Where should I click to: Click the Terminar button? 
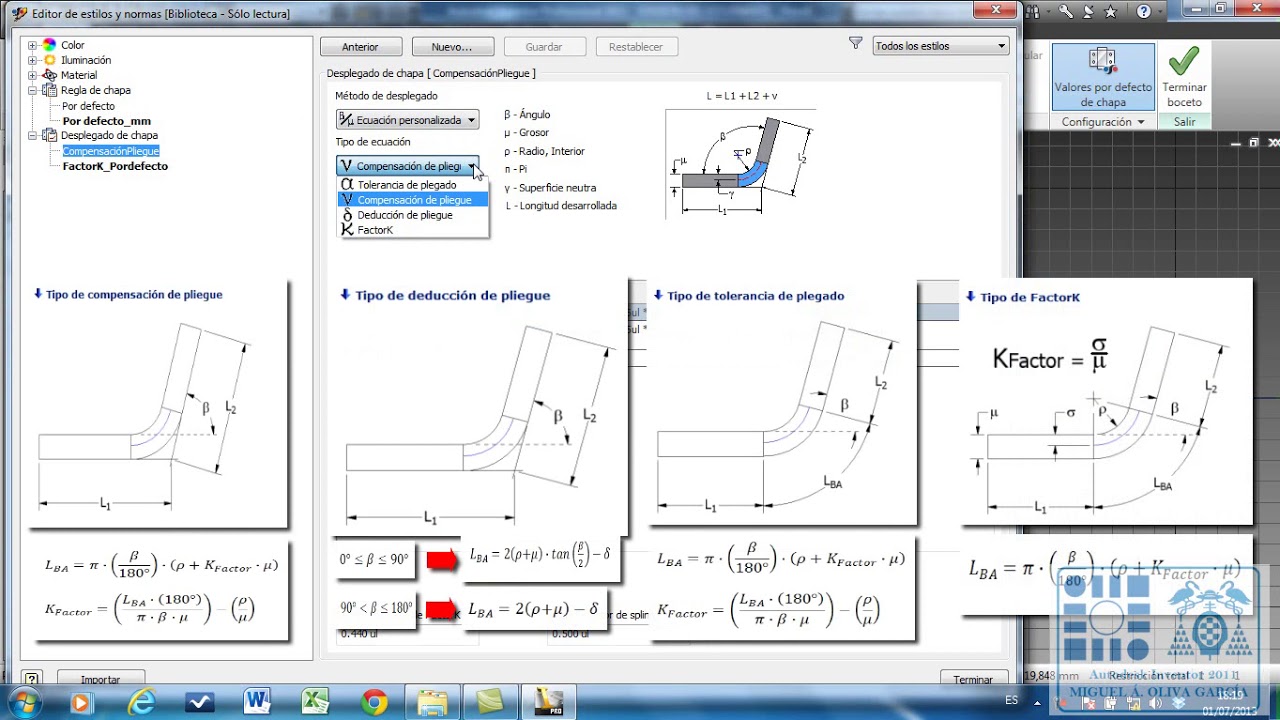(973, 679)
